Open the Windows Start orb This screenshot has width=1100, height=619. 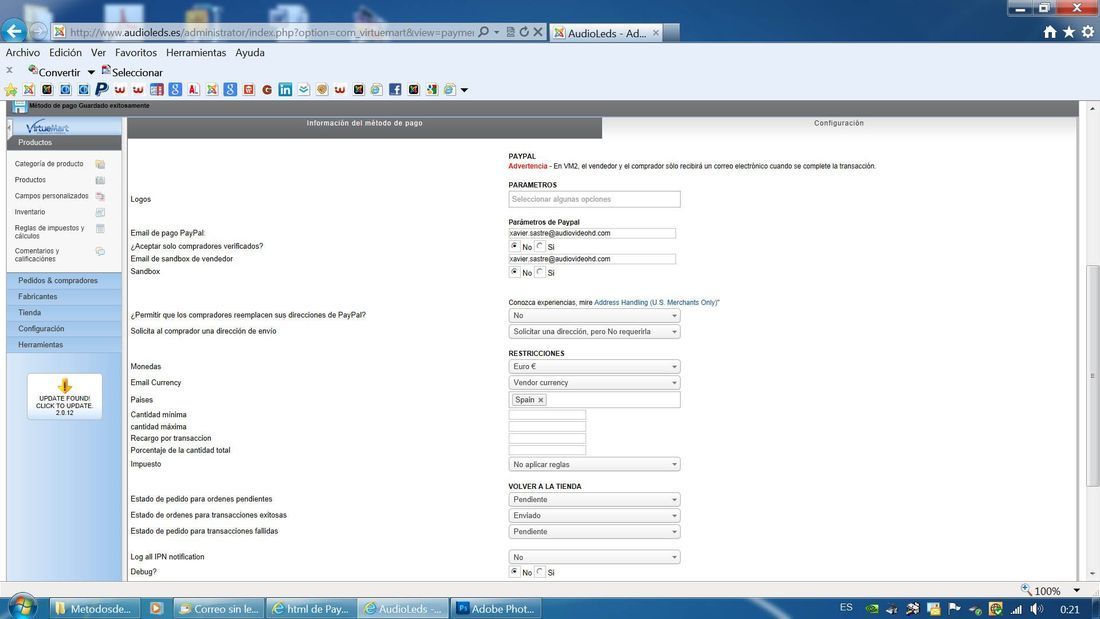point(22,606)
